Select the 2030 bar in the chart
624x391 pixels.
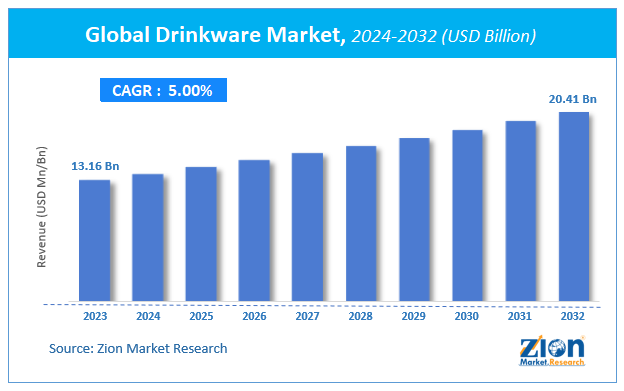click(467, 216)
